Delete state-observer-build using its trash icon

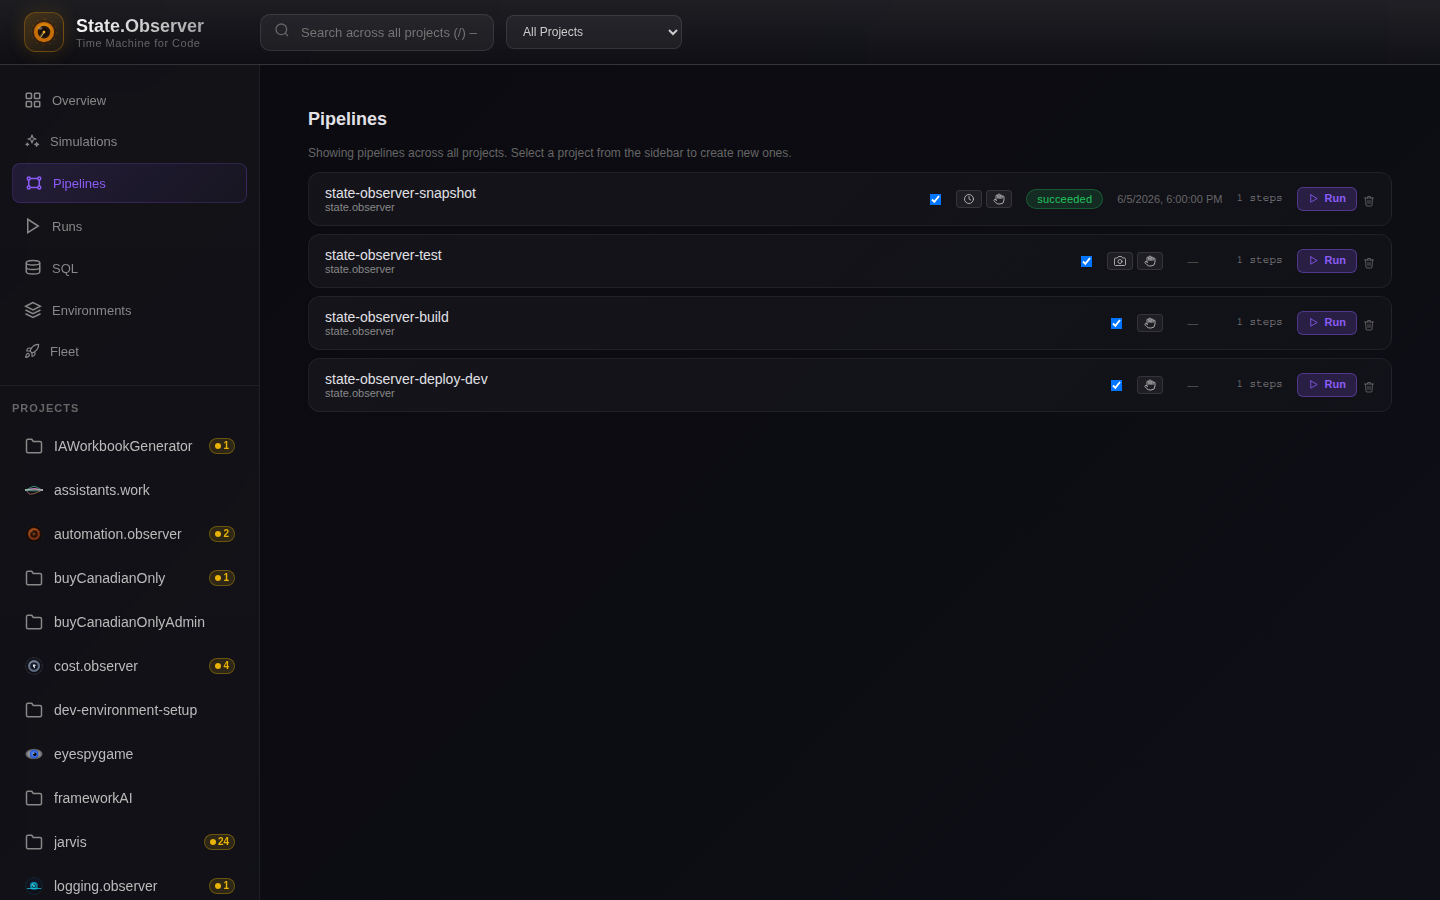point(1369,325)
